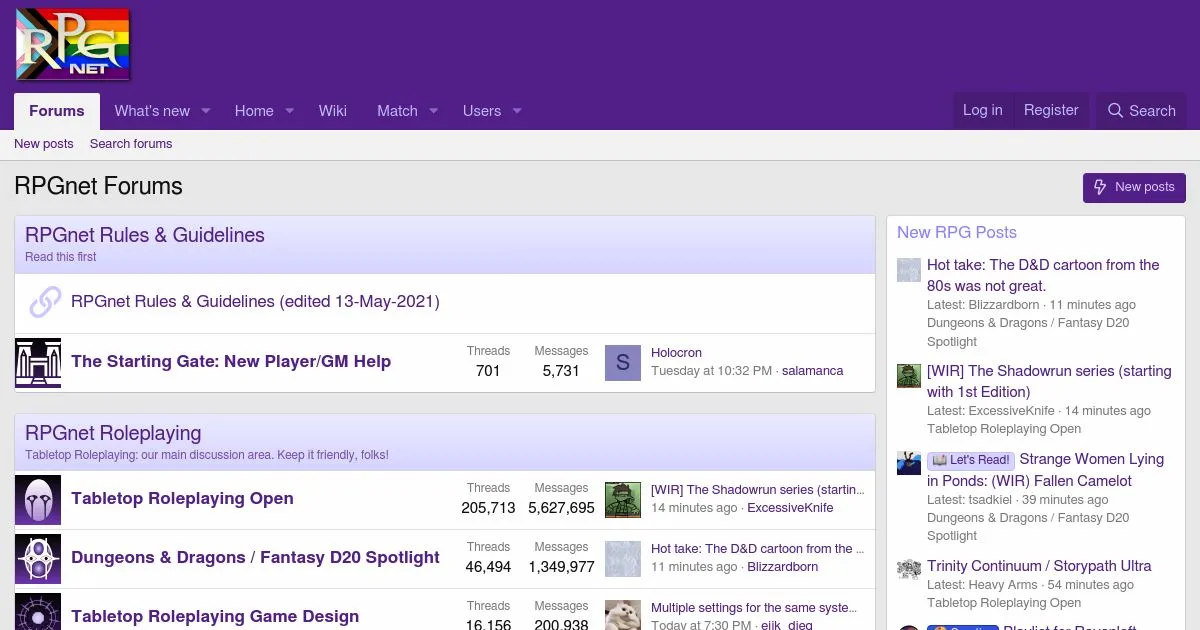Open ExcessiveKnife's avatar in Tabletop Roleplaying Open row
1200x630 pixels.
pyautogui.click(x=622, y=499)
